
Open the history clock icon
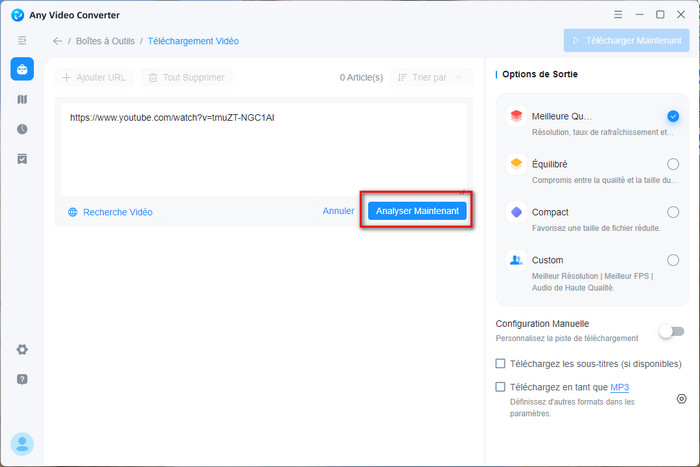pos(22,129)
